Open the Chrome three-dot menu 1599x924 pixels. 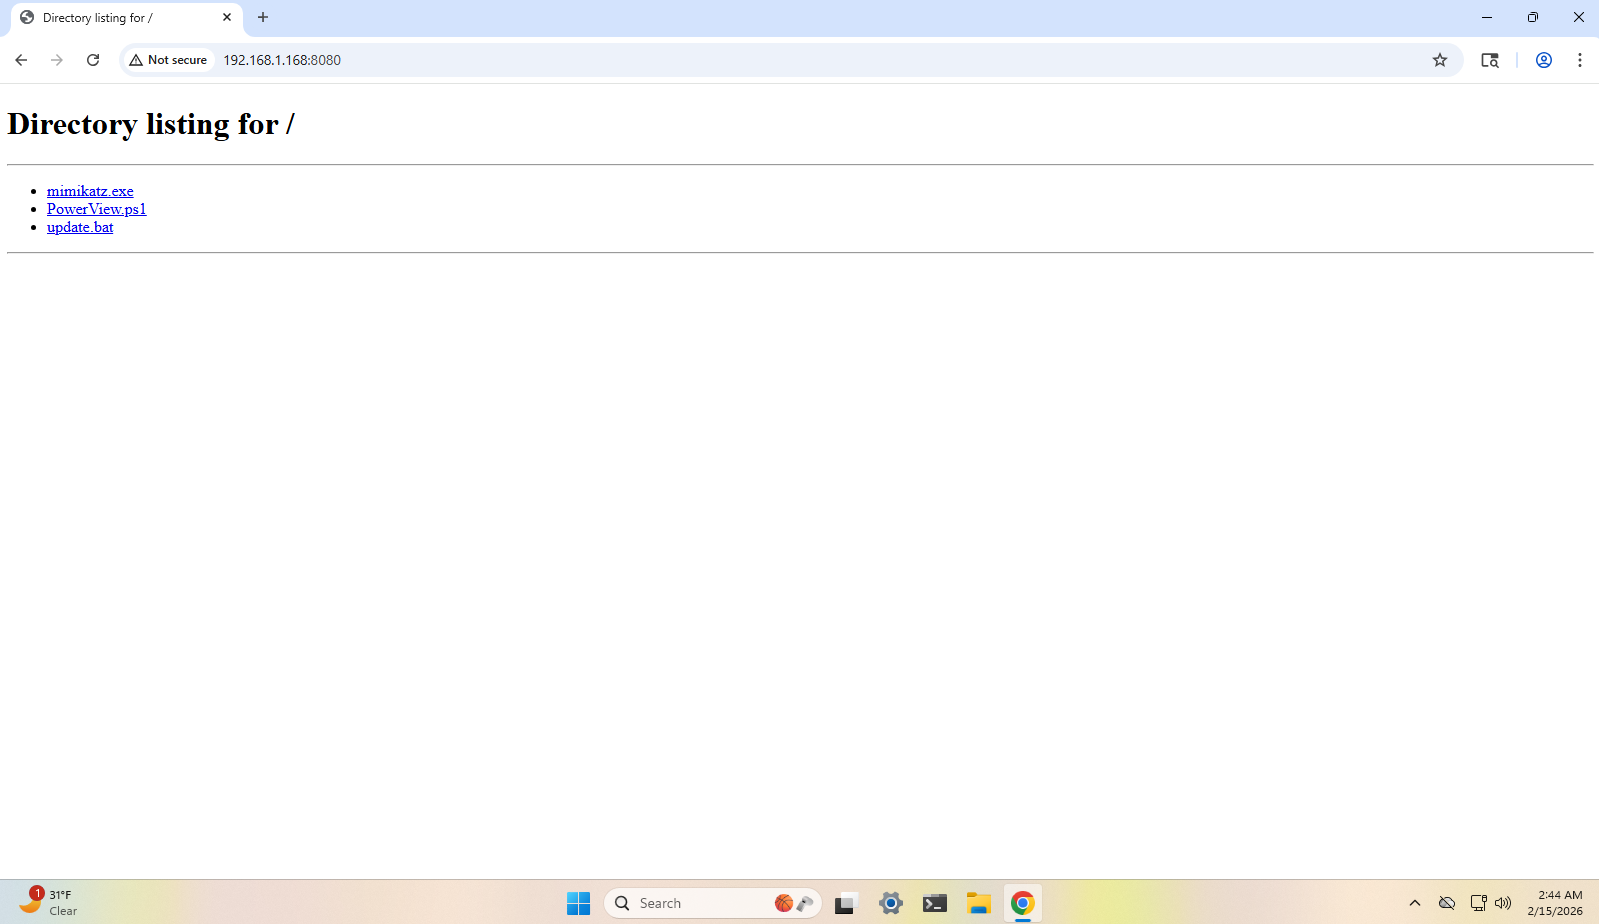[1579, 60]
